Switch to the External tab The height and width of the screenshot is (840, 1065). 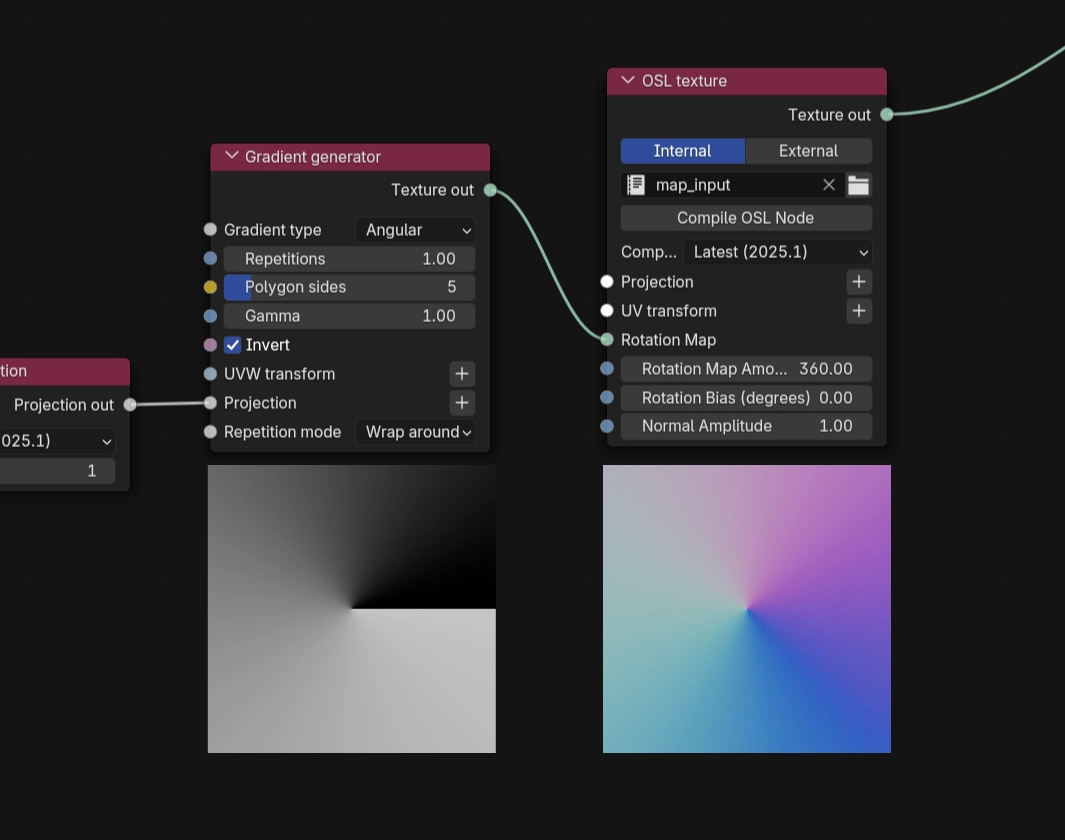click(808, 150)
